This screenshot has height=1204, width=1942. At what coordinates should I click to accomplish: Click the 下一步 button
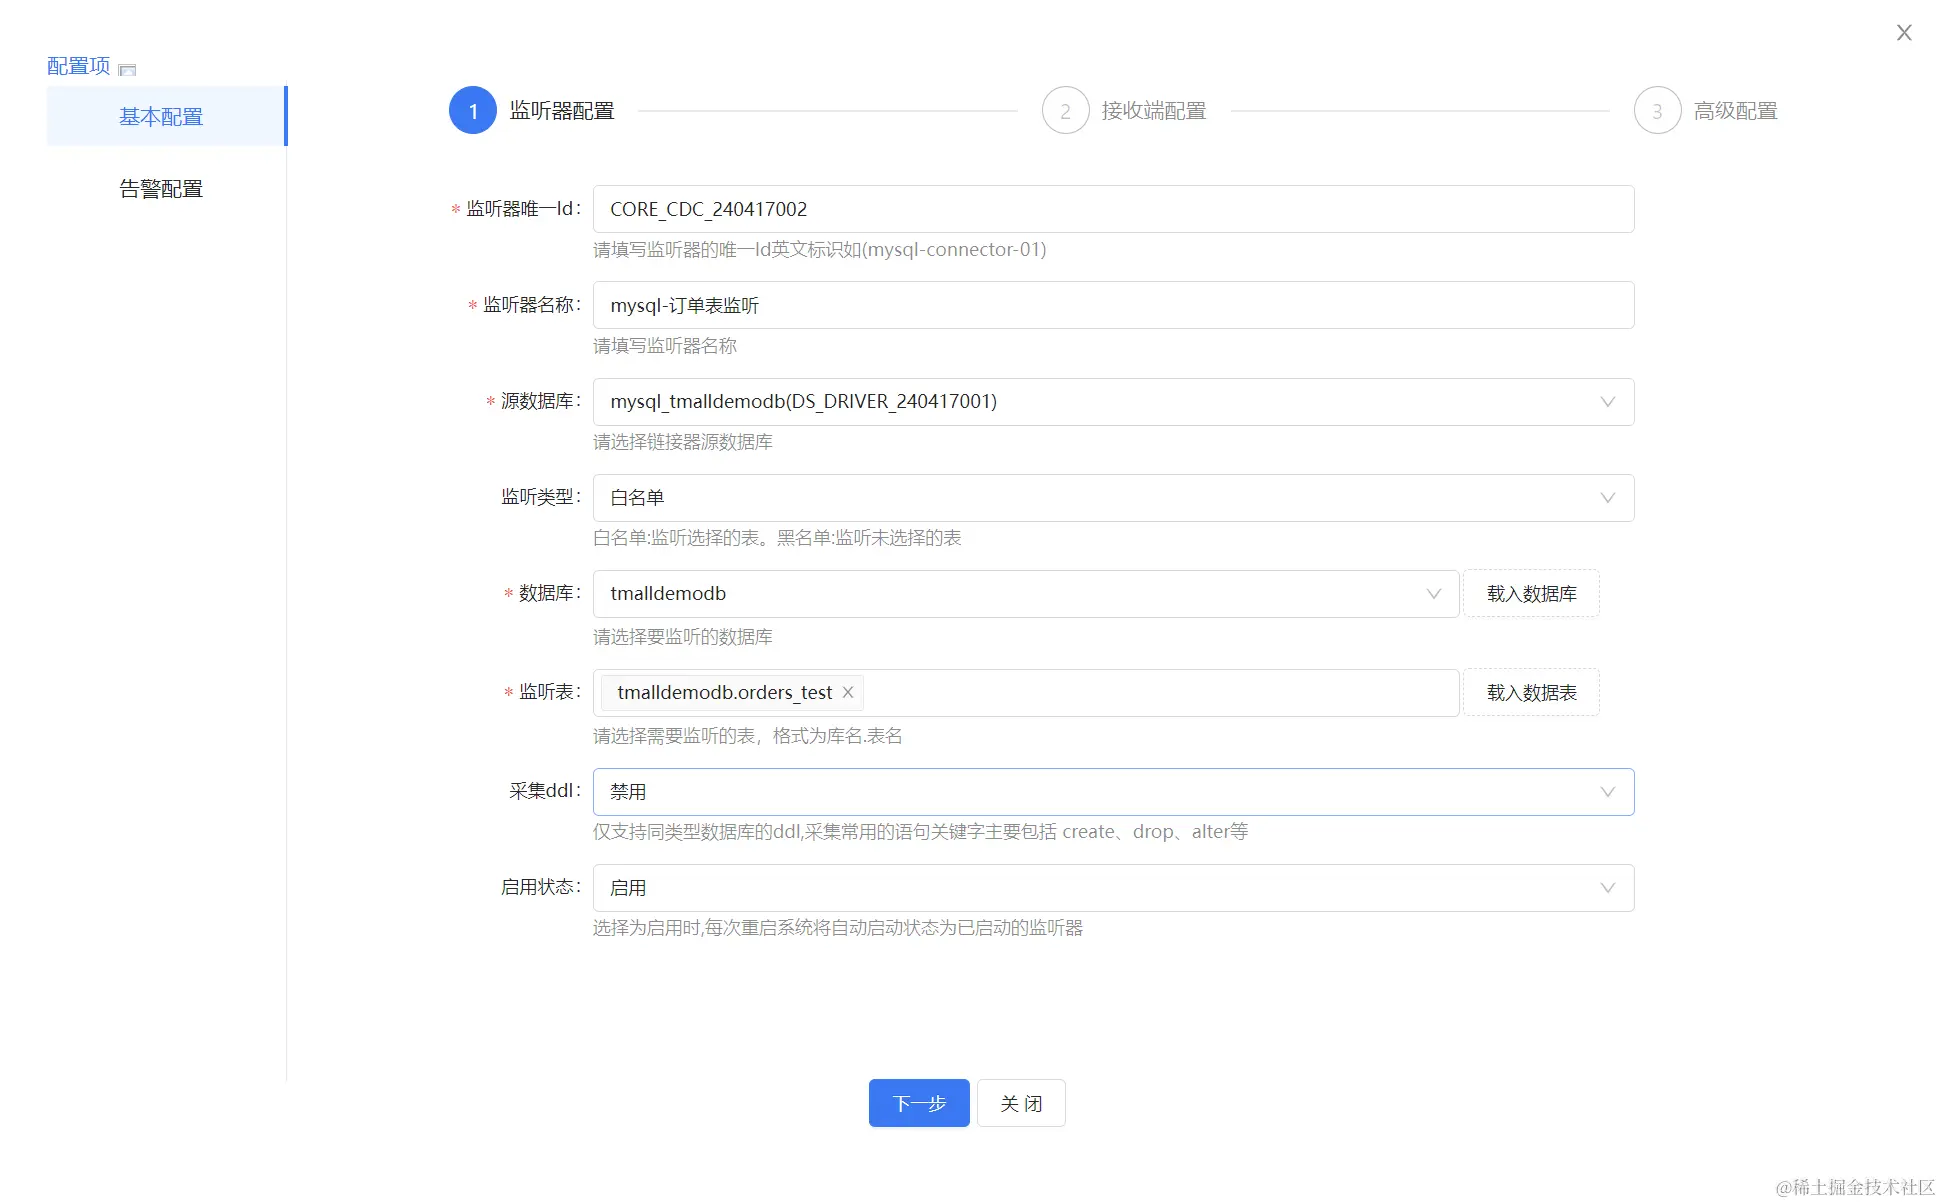(918, 1103)
